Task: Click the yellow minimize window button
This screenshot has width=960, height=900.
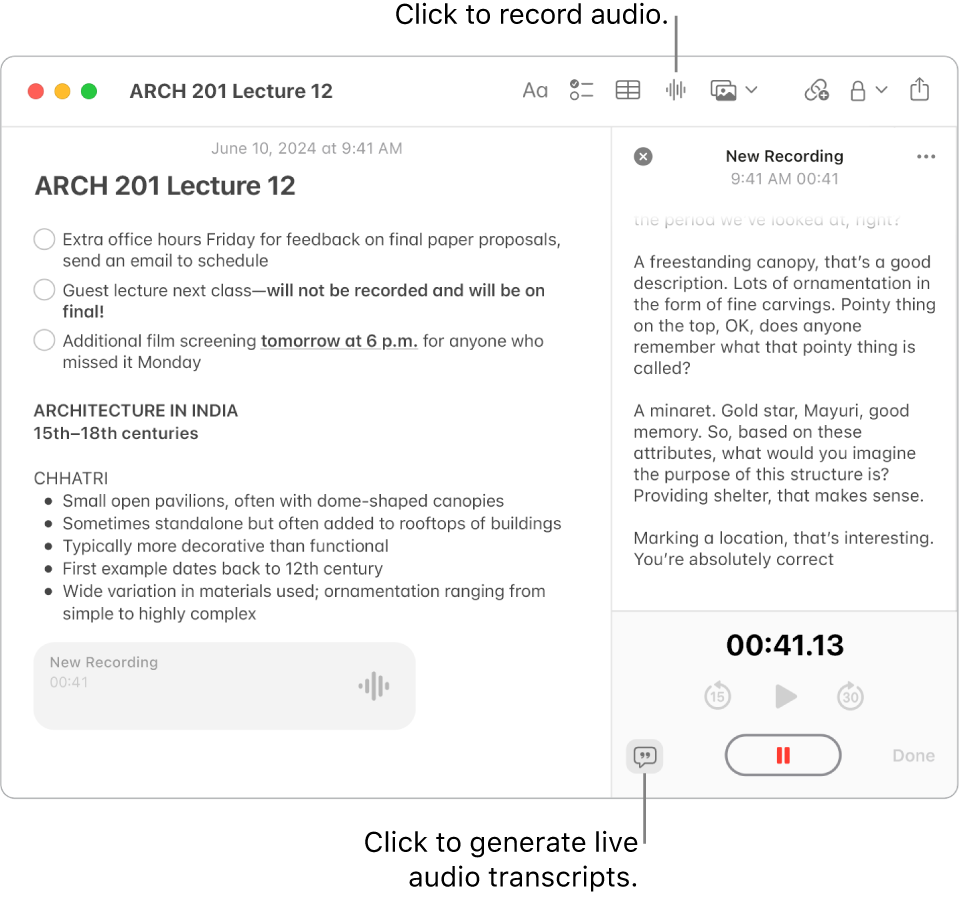Action: [62, 91]
